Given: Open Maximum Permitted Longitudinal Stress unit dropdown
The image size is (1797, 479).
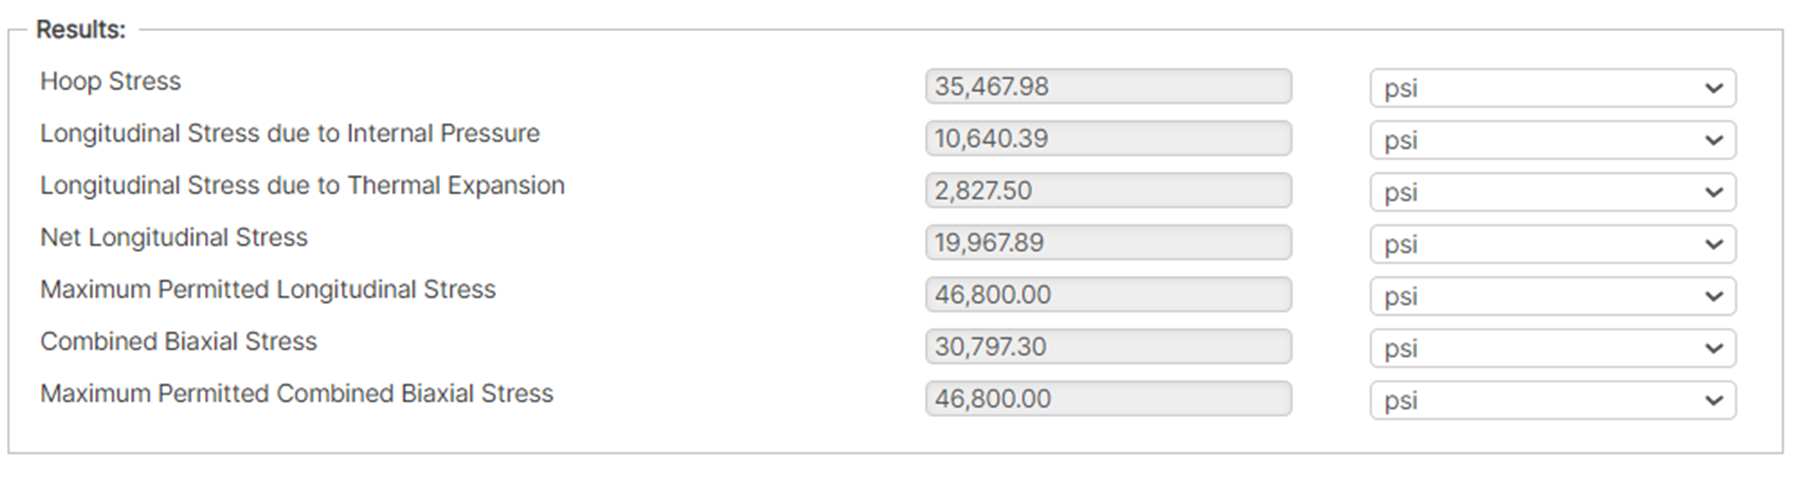Looking at the screenshot, I should tap(1552, 296).
